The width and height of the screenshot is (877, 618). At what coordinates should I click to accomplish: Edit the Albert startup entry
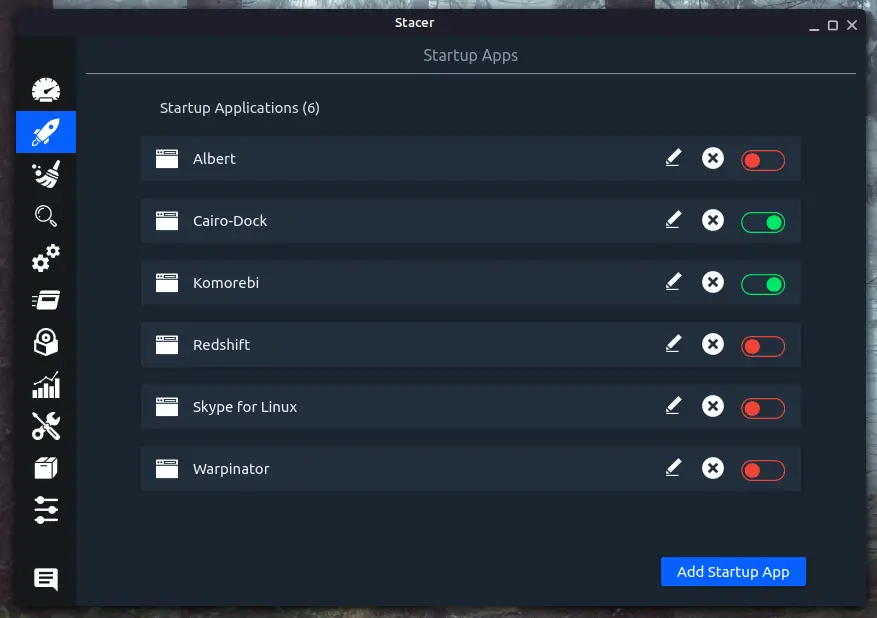(673, 158)
